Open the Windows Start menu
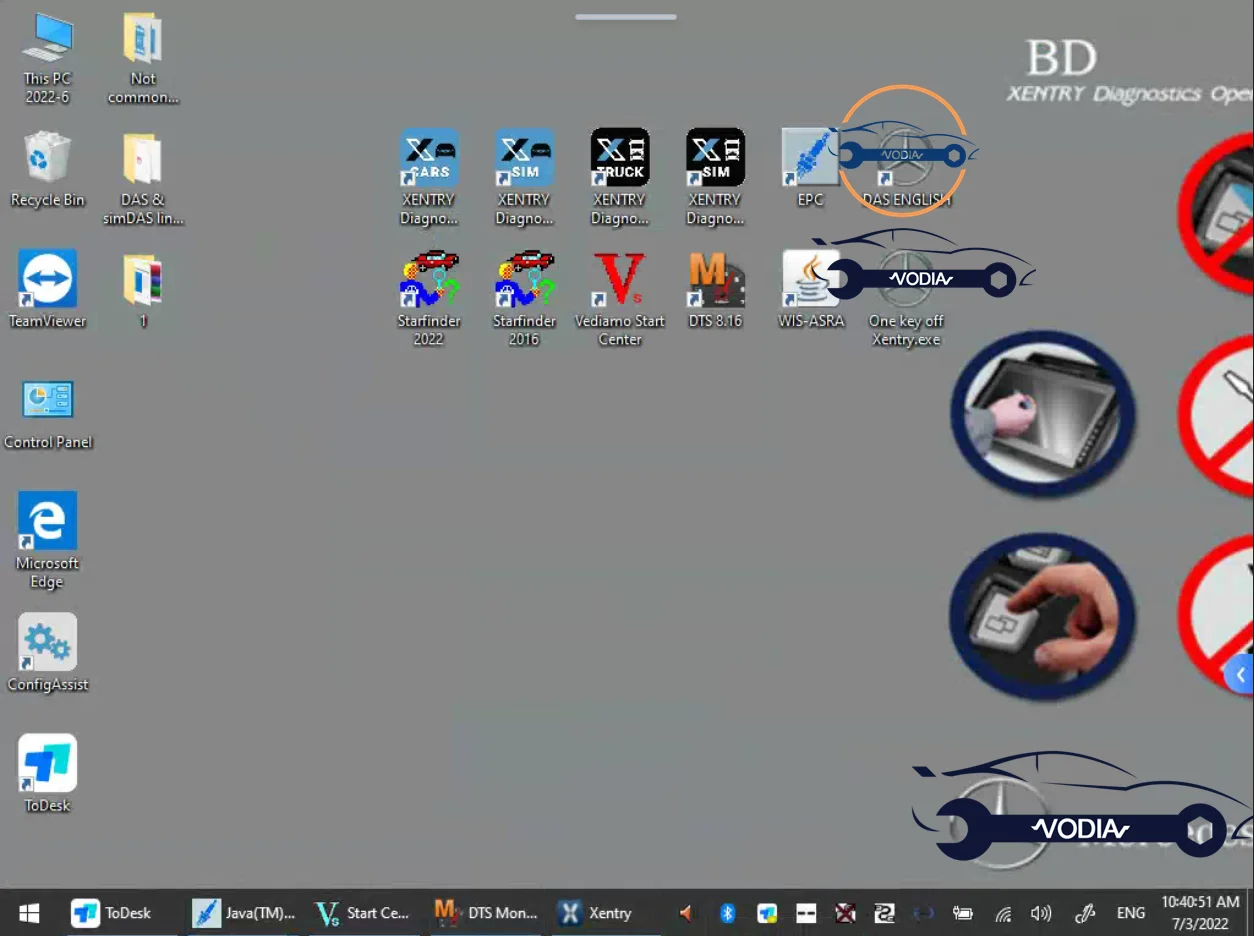Viewport: 1254px width, 936px height. point(29,913)
